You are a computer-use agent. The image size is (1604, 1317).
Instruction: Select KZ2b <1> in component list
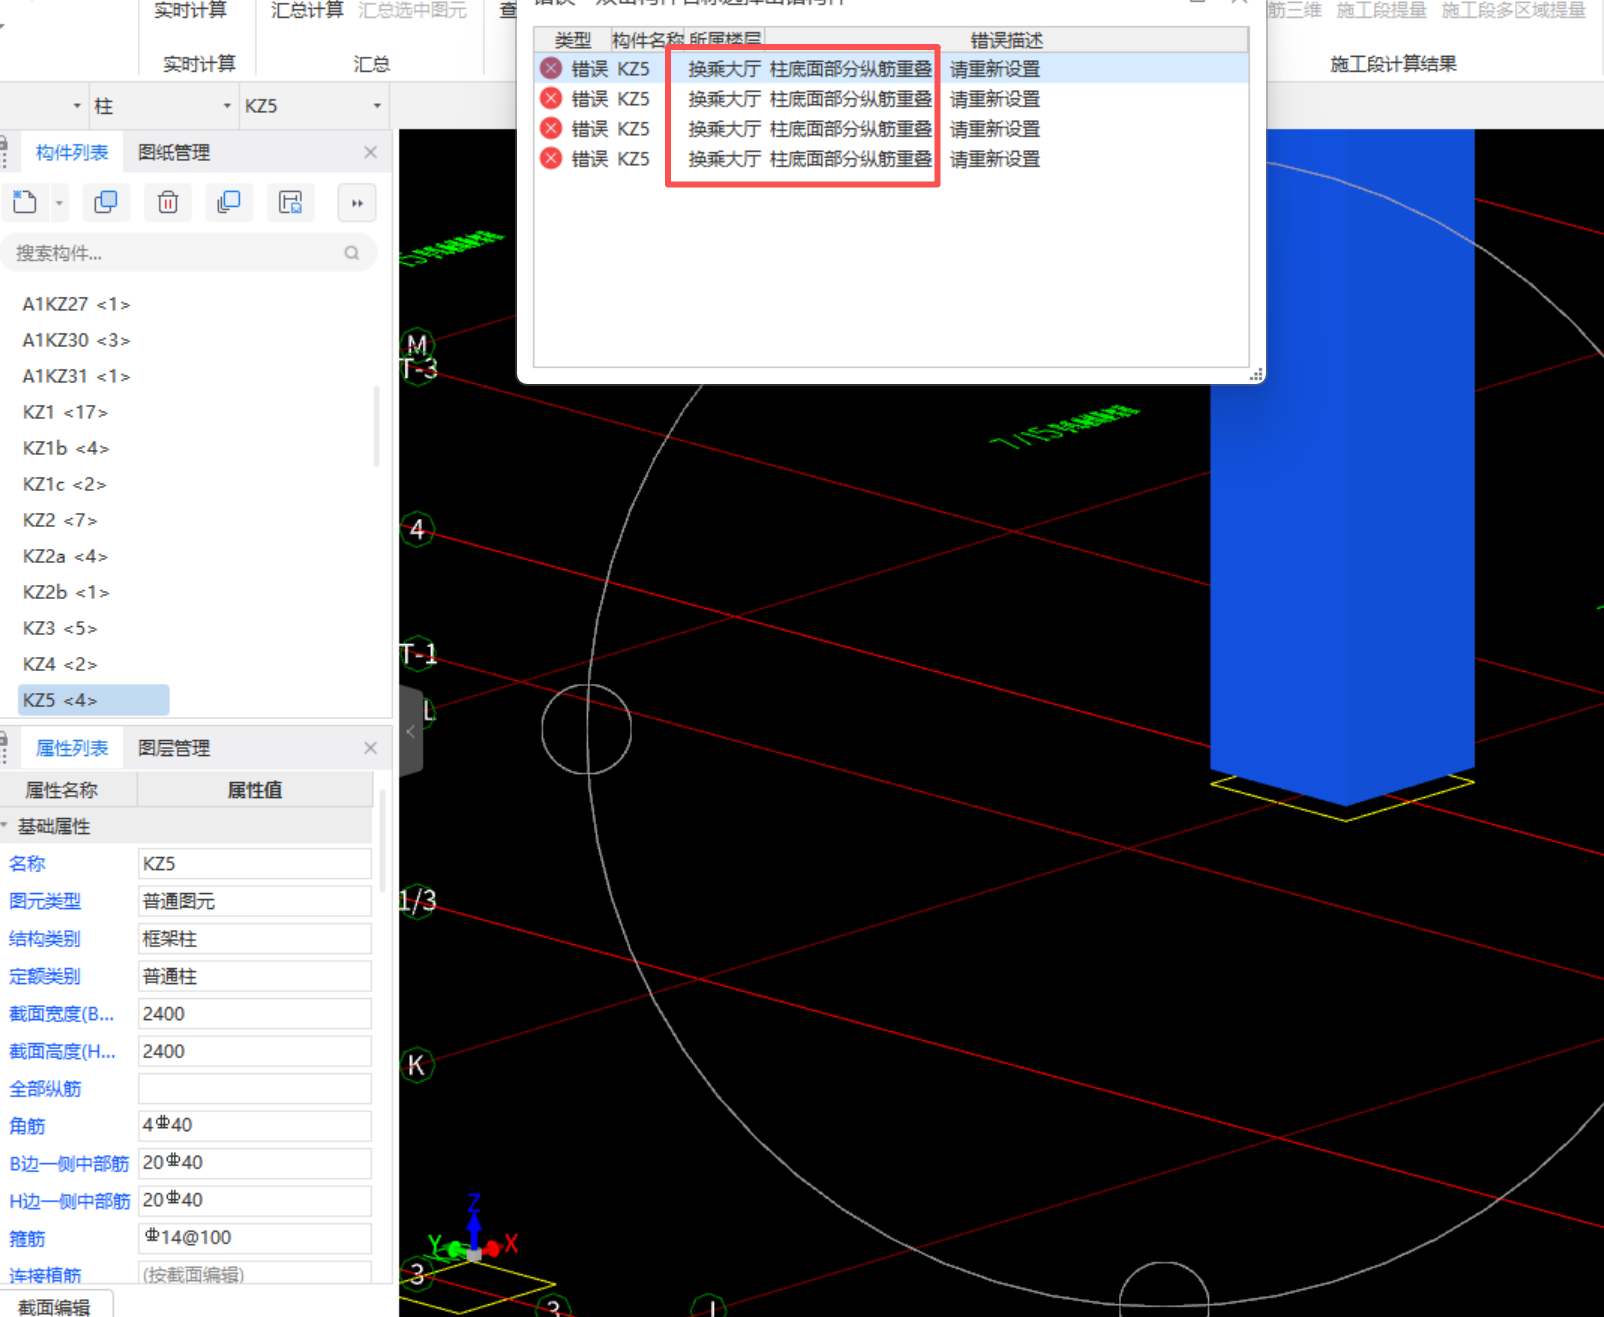66,592
